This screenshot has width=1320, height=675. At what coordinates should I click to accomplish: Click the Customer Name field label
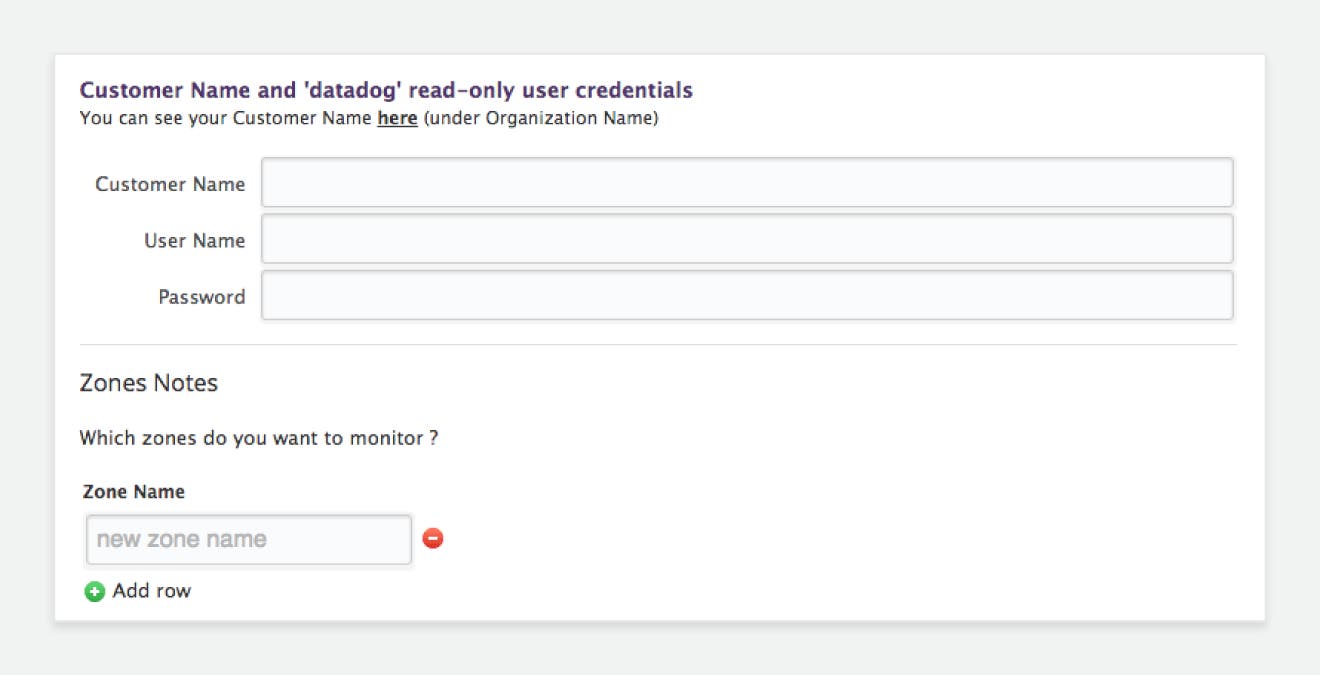170,184
